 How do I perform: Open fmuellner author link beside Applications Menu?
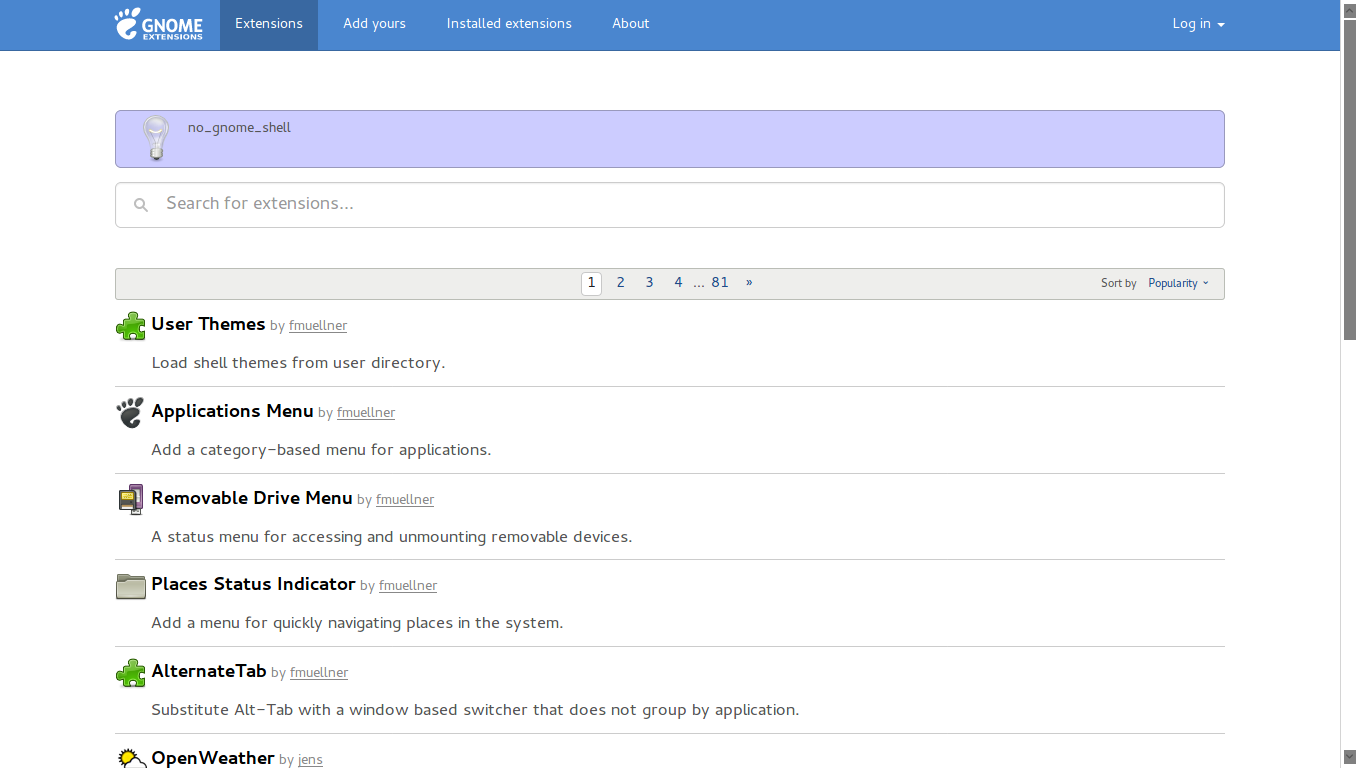(x=366, y=413)
